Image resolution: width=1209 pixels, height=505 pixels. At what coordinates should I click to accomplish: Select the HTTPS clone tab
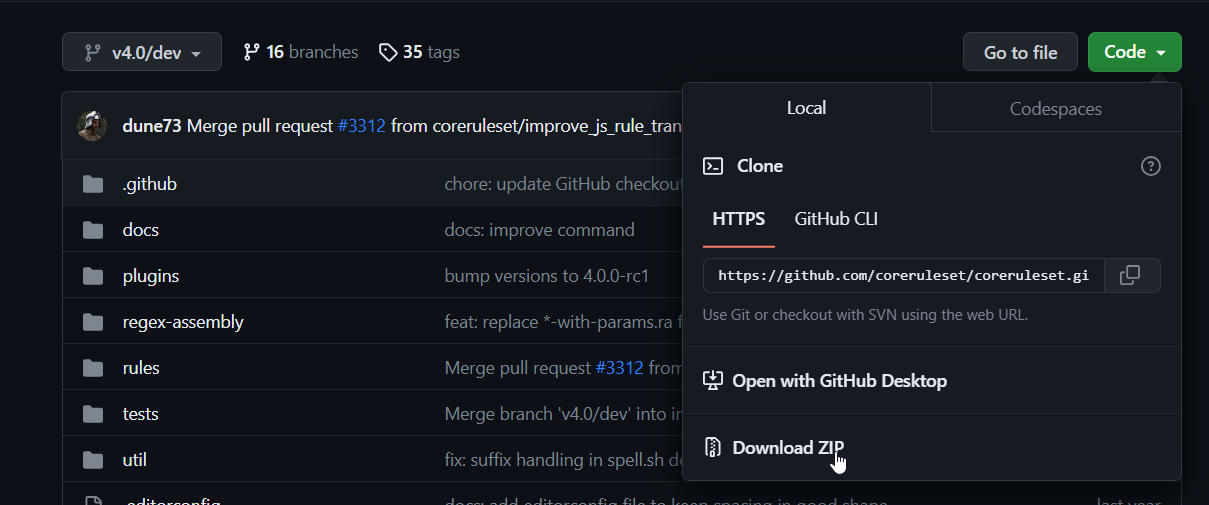[x=739, y=219]
